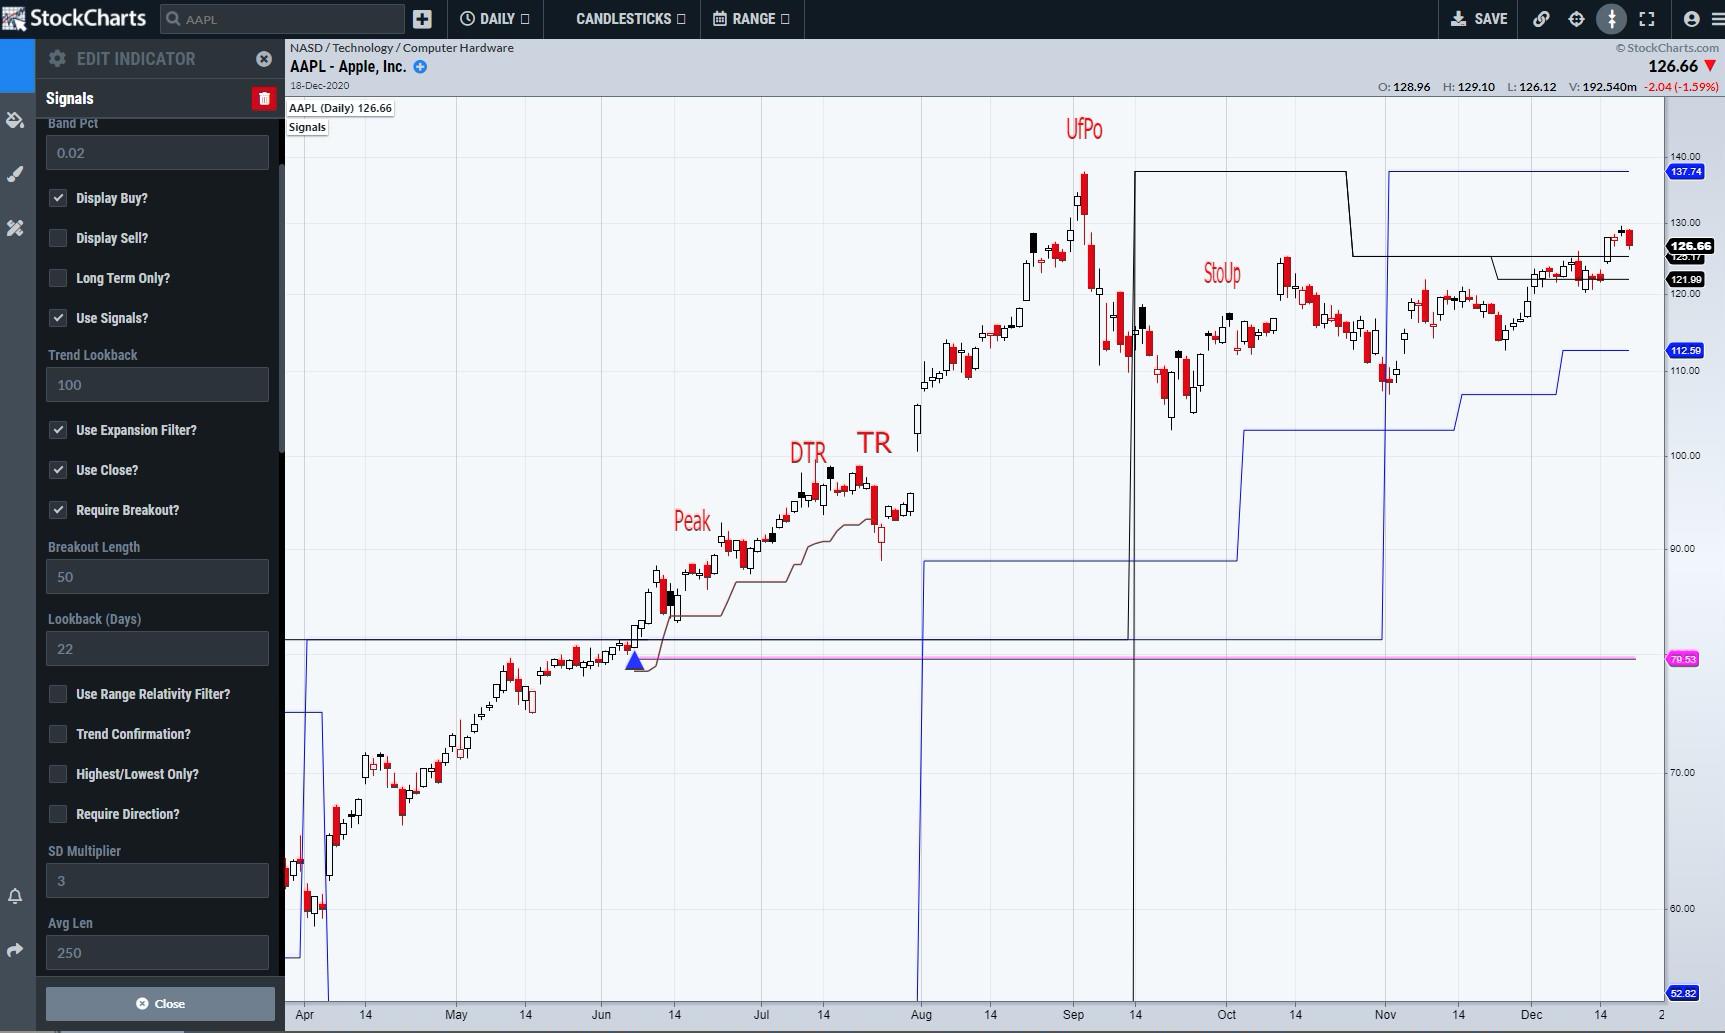Screen dimensions: 1725x1033
Task: Click the symbol search field
Action: tap(282, 19)
